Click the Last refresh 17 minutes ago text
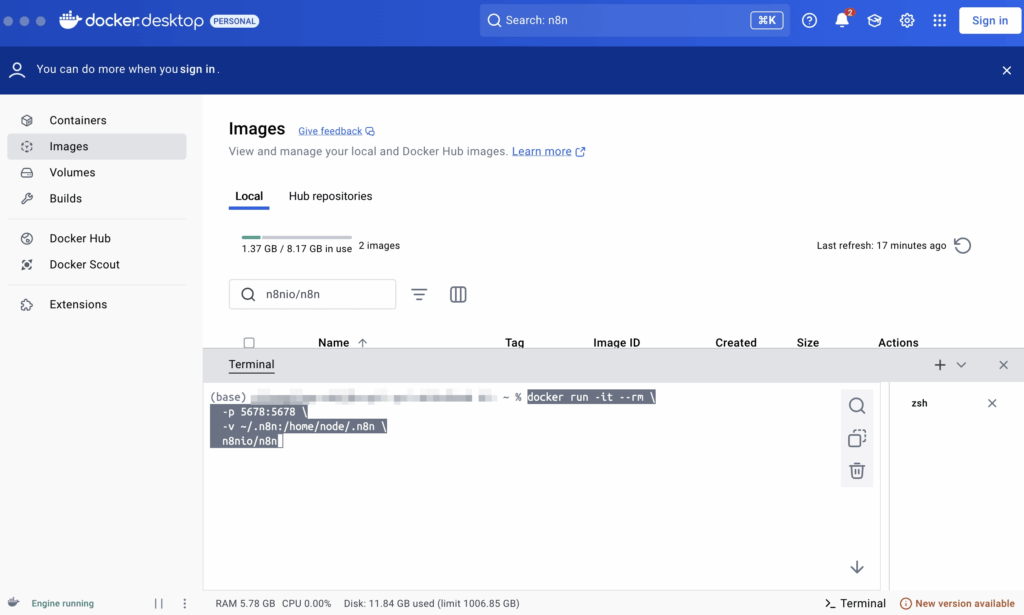1024x615 pixels. pos(881,245)
